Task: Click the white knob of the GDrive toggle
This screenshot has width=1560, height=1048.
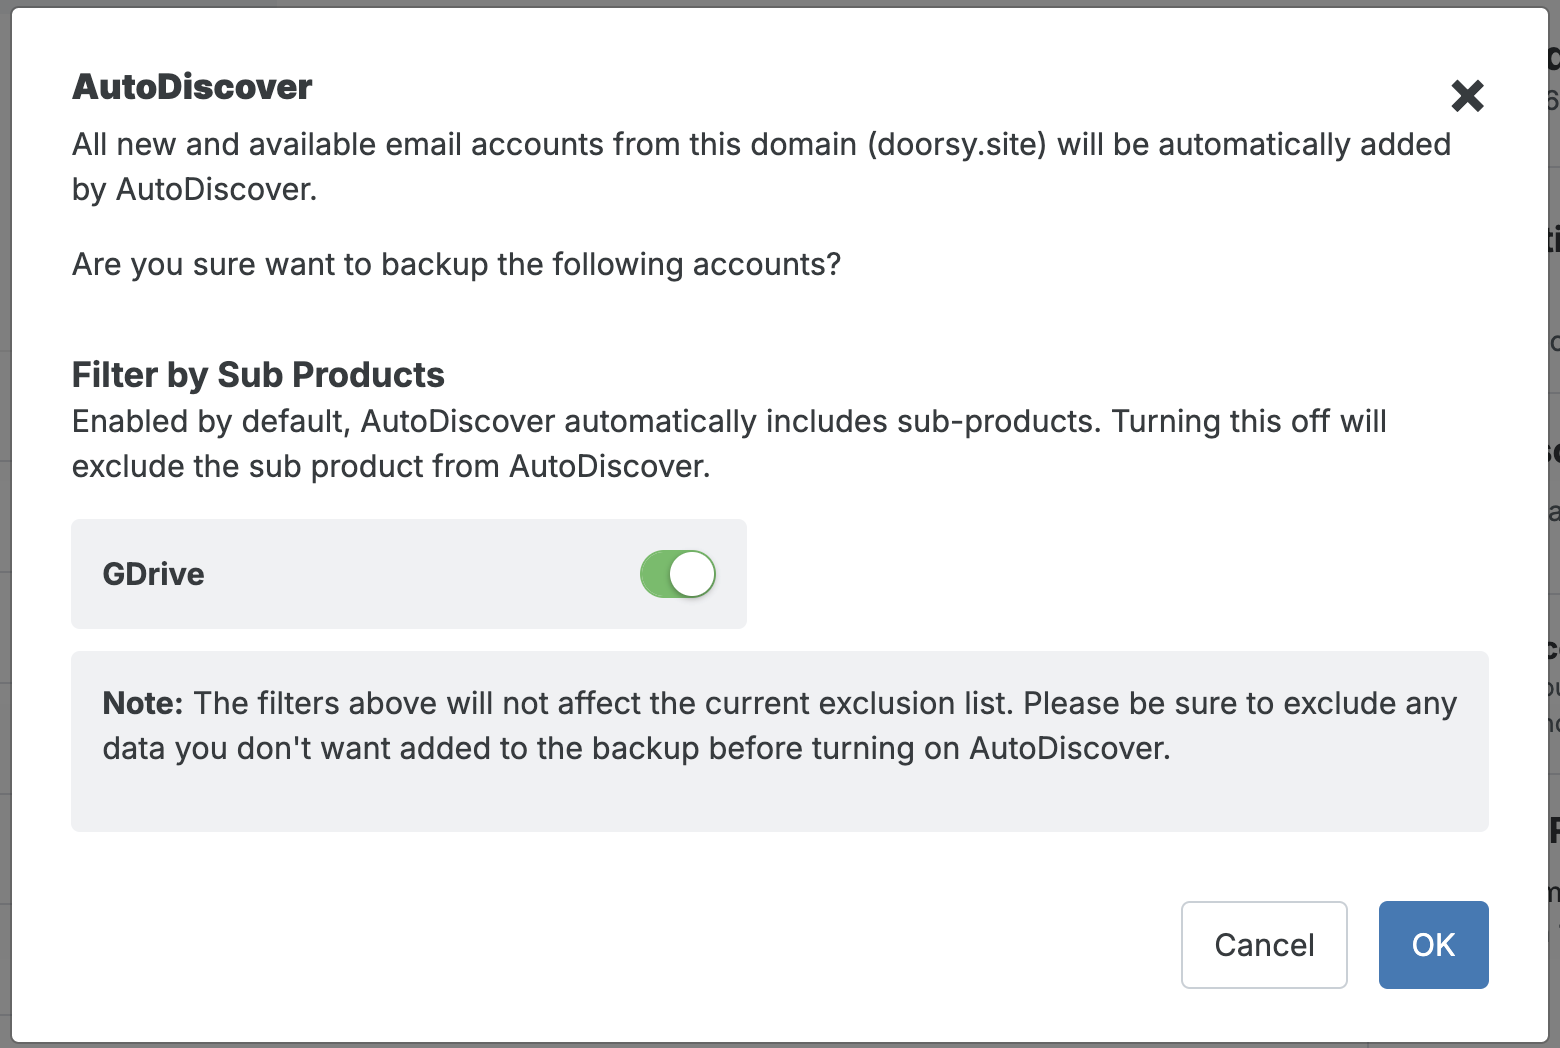Action: (692, 574)
